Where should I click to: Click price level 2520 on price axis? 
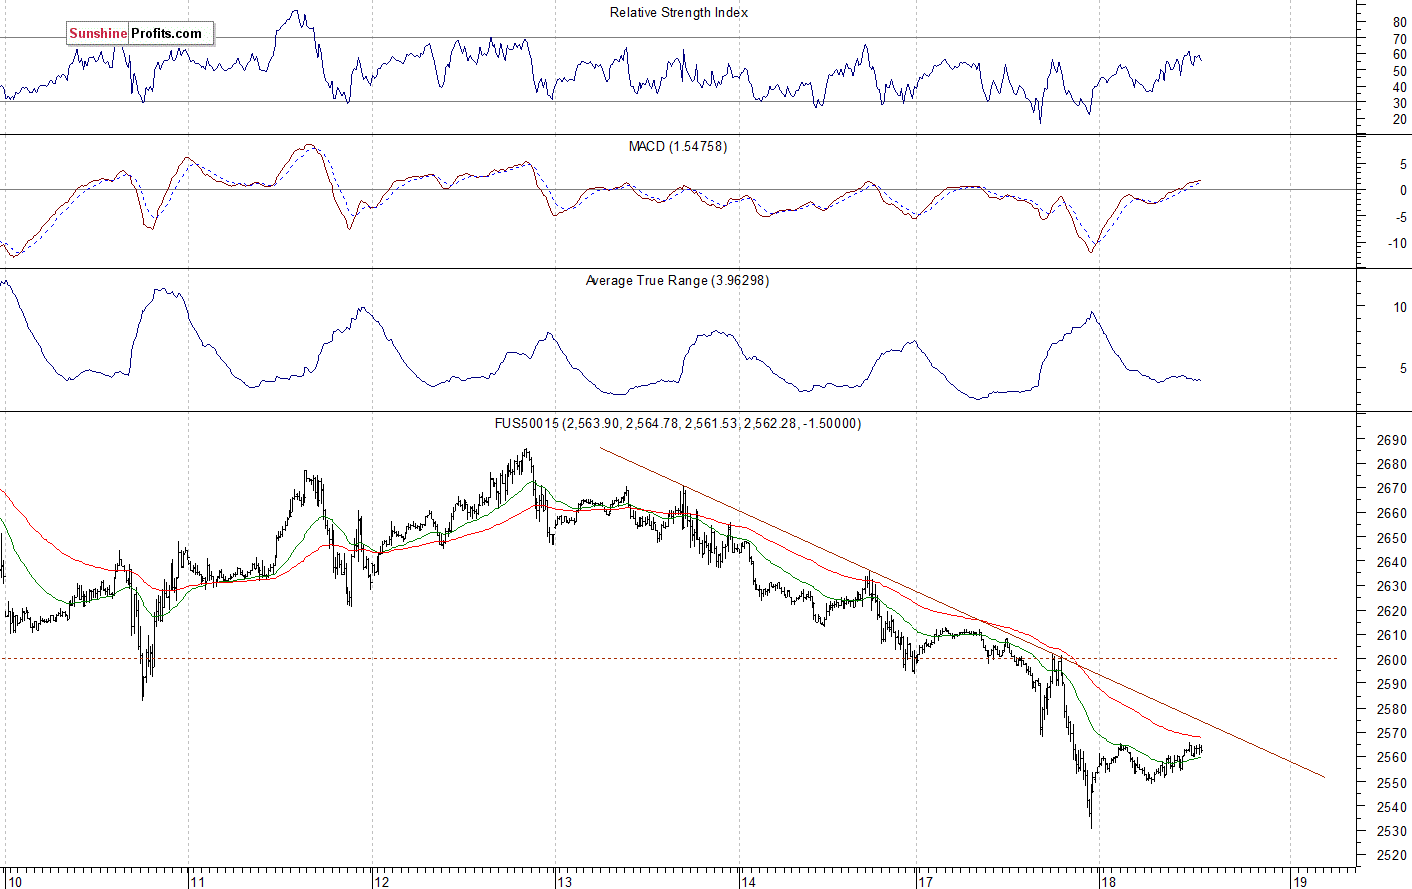[1391, 856]
